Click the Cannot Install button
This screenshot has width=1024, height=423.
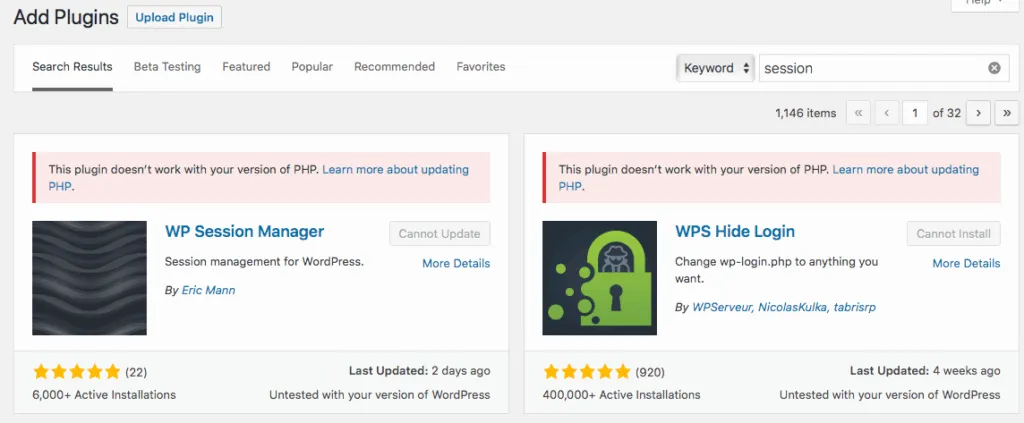click(953, 234)
